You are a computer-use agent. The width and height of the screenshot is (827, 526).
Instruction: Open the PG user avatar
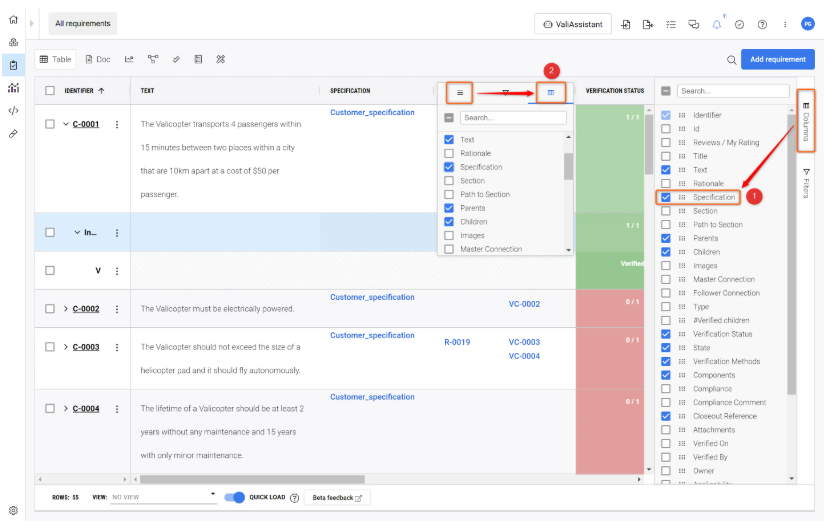(x=807, y=24)
